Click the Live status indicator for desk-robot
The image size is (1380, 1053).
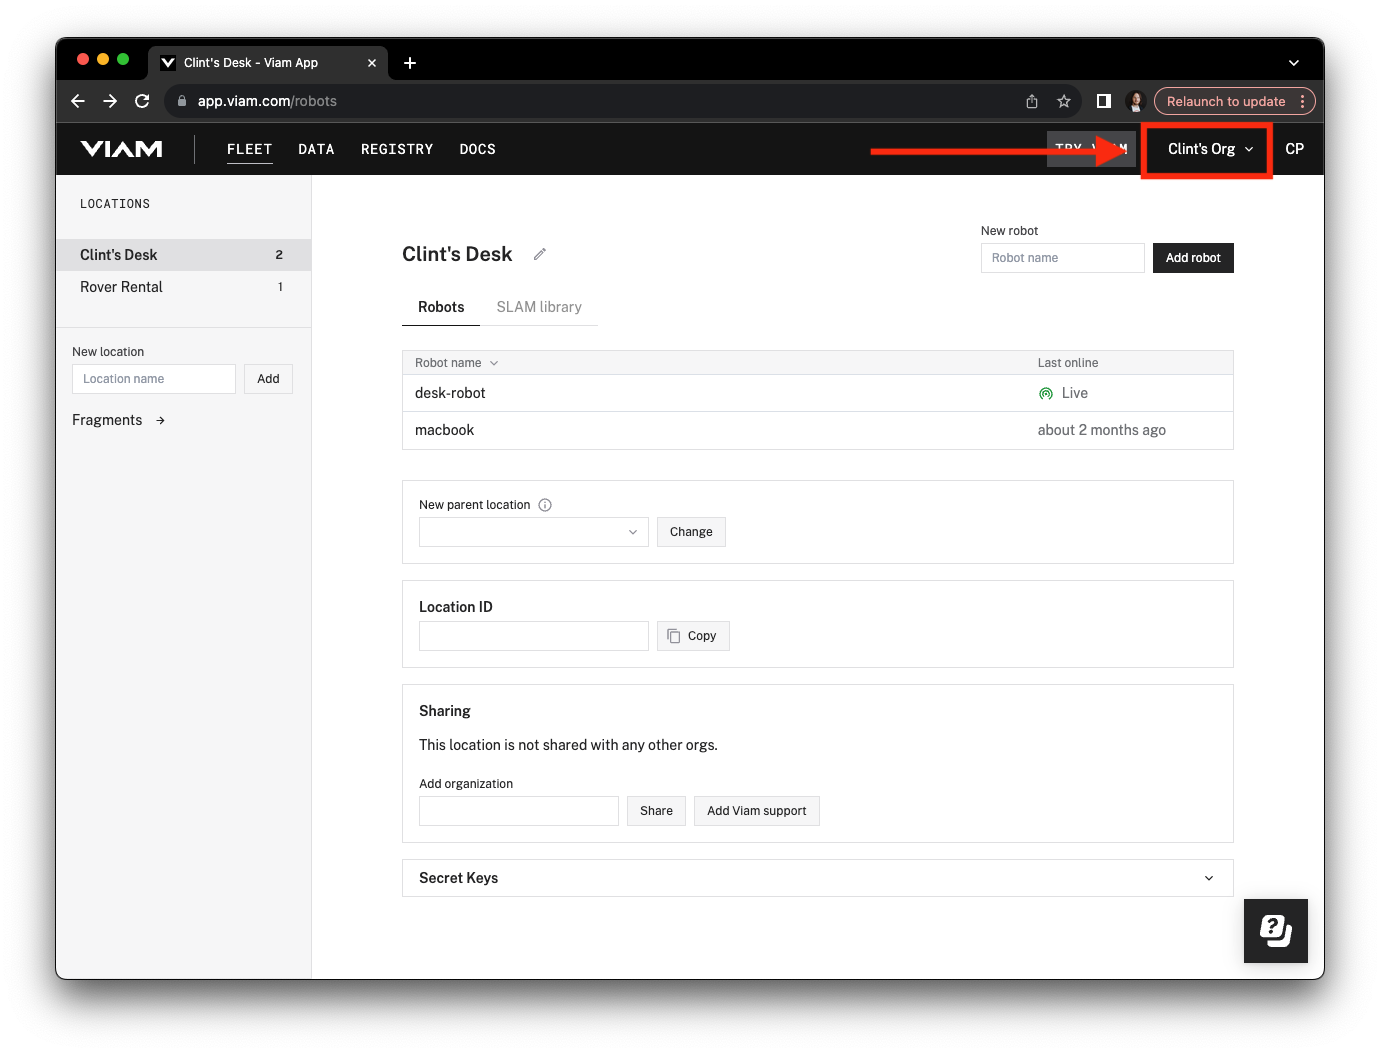pos(1046,393)
